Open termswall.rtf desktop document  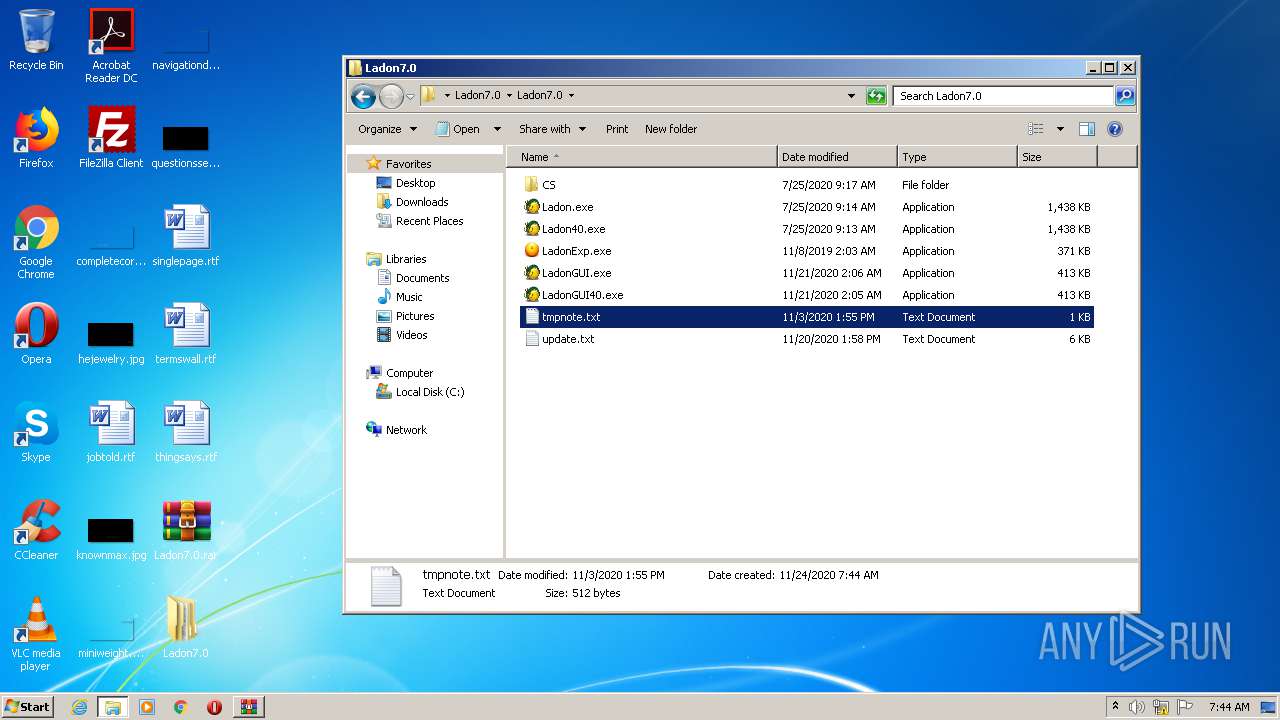click(186, 334)
